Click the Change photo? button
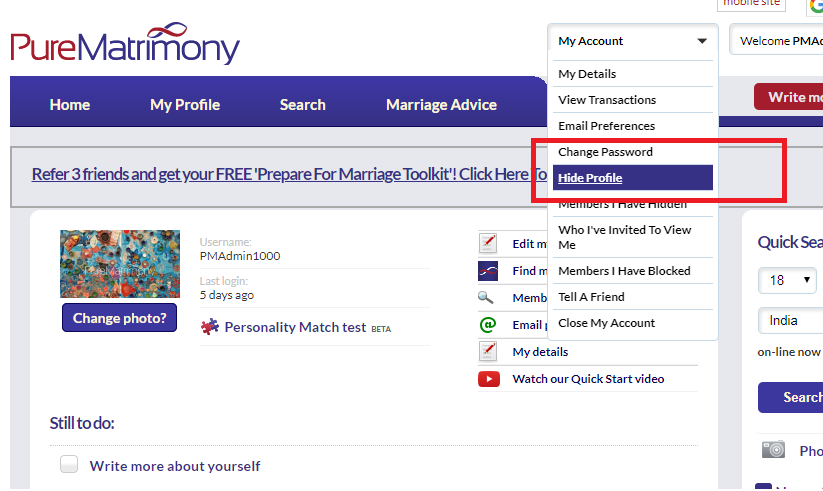823x491 pixels. coord(120,318)
